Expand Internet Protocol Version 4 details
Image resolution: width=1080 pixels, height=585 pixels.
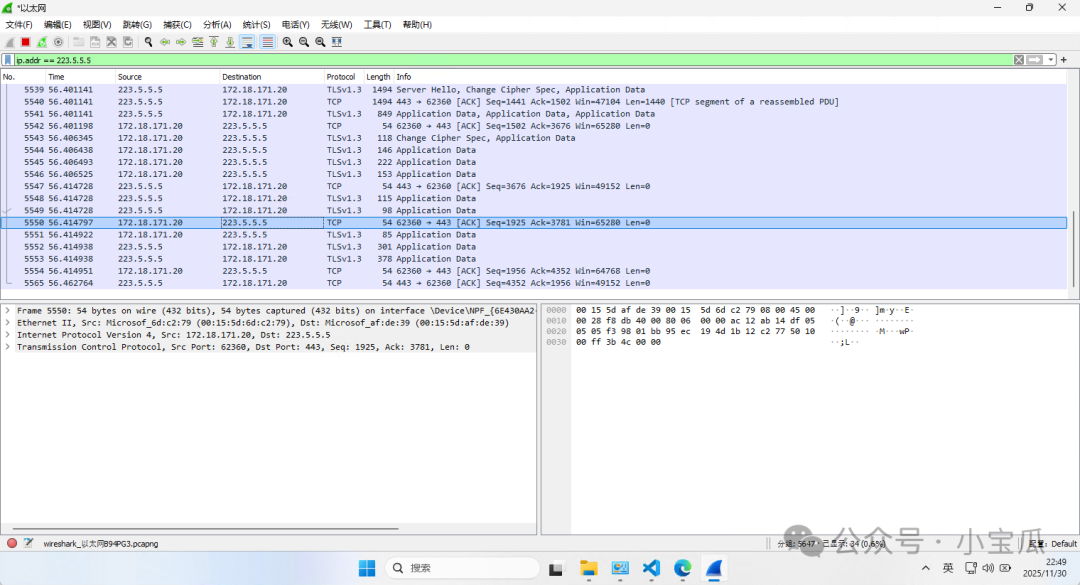[8, 335]
